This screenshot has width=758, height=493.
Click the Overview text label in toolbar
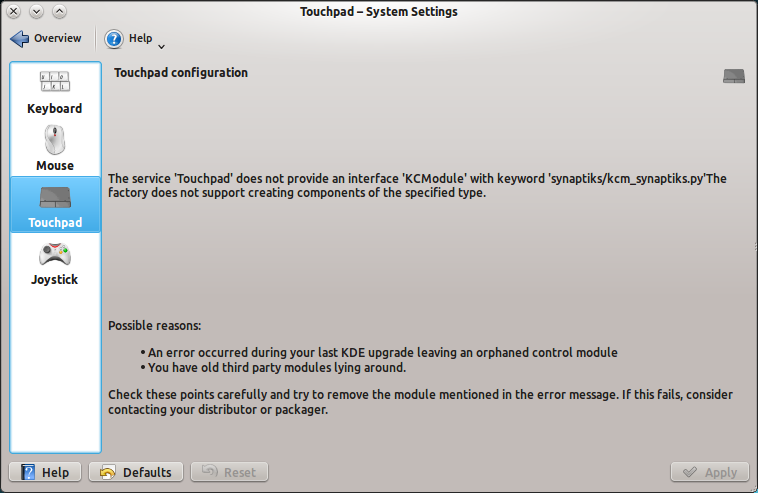pos(58,39)
